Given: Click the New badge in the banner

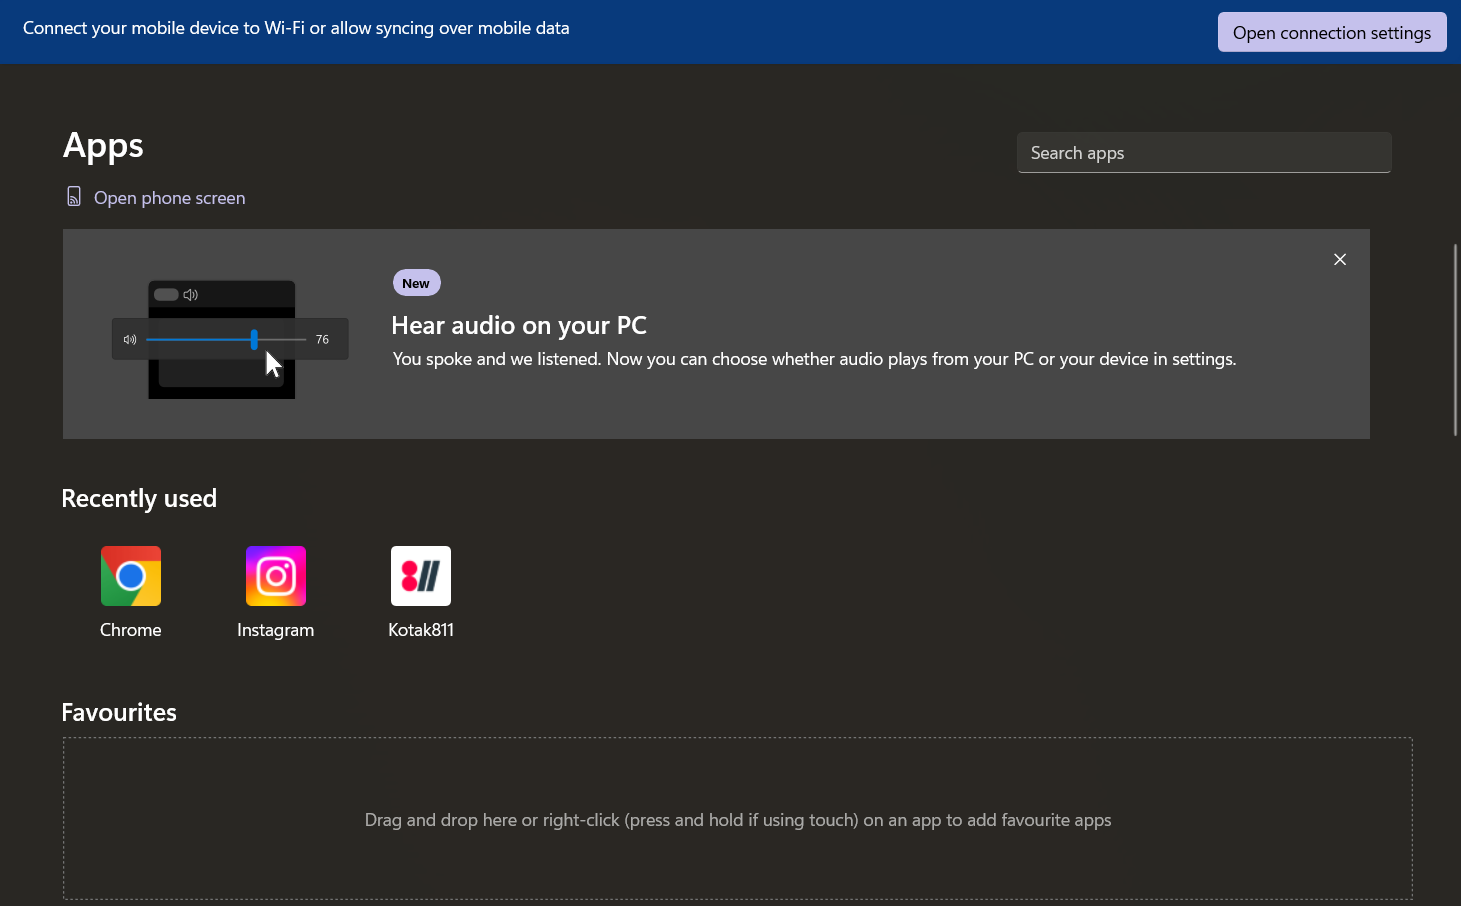Looking at the screenshot, I should (x=416, y=284).
